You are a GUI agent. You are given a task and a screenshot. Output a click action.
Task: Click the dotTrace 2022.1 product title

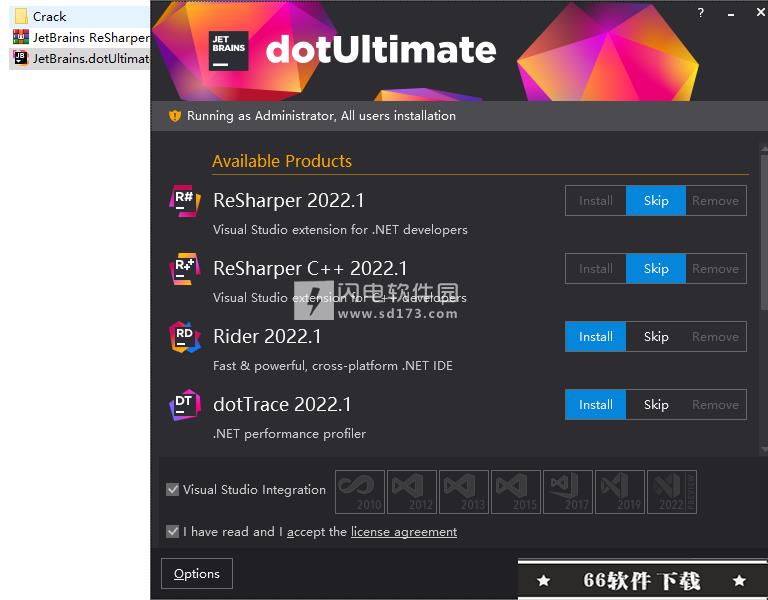click(282, 405)
